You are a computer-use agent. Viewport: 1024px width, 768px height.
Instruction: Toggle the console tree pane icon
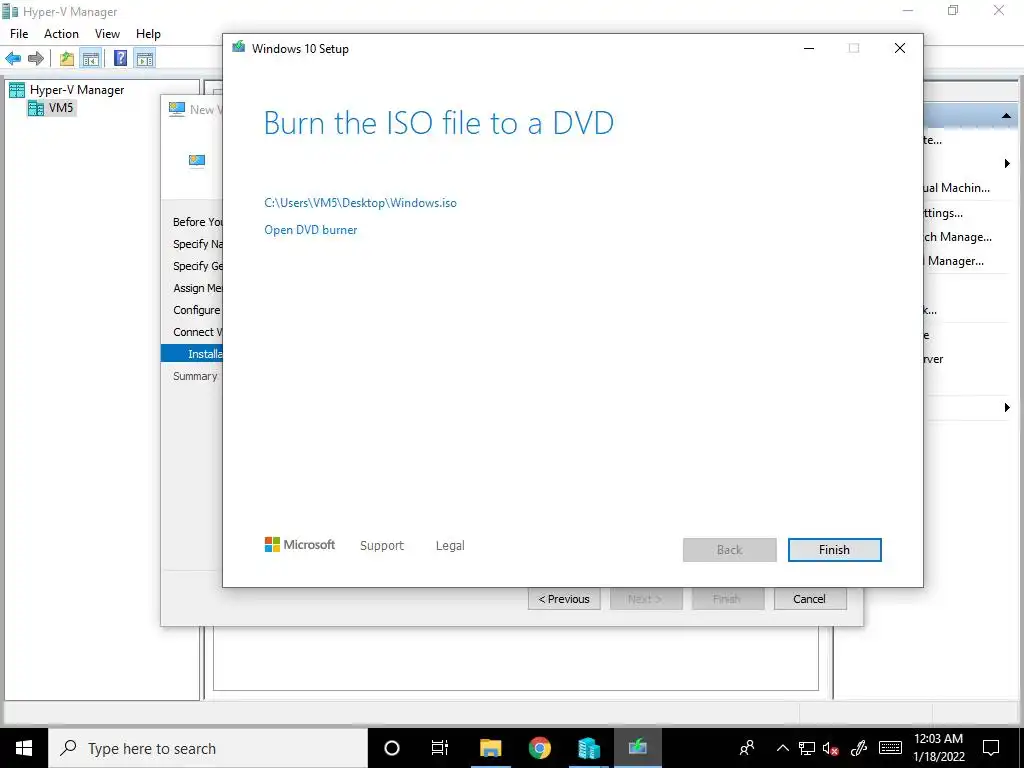(x=91, y=59)
